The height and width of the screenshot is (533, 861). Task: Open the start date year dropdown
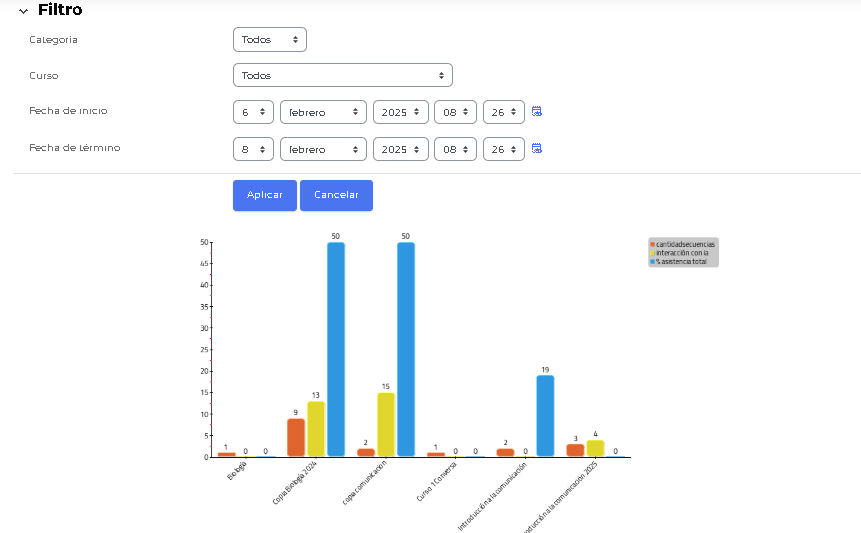pyautogui.click(x=400, y=112)
